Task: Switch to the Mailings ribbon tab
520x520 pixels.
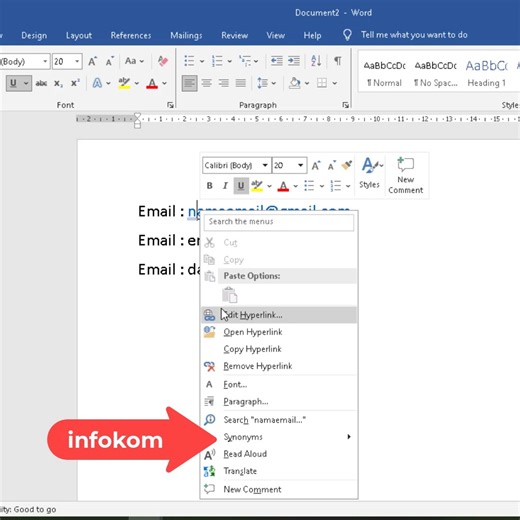Action: [x=186, y=35]
